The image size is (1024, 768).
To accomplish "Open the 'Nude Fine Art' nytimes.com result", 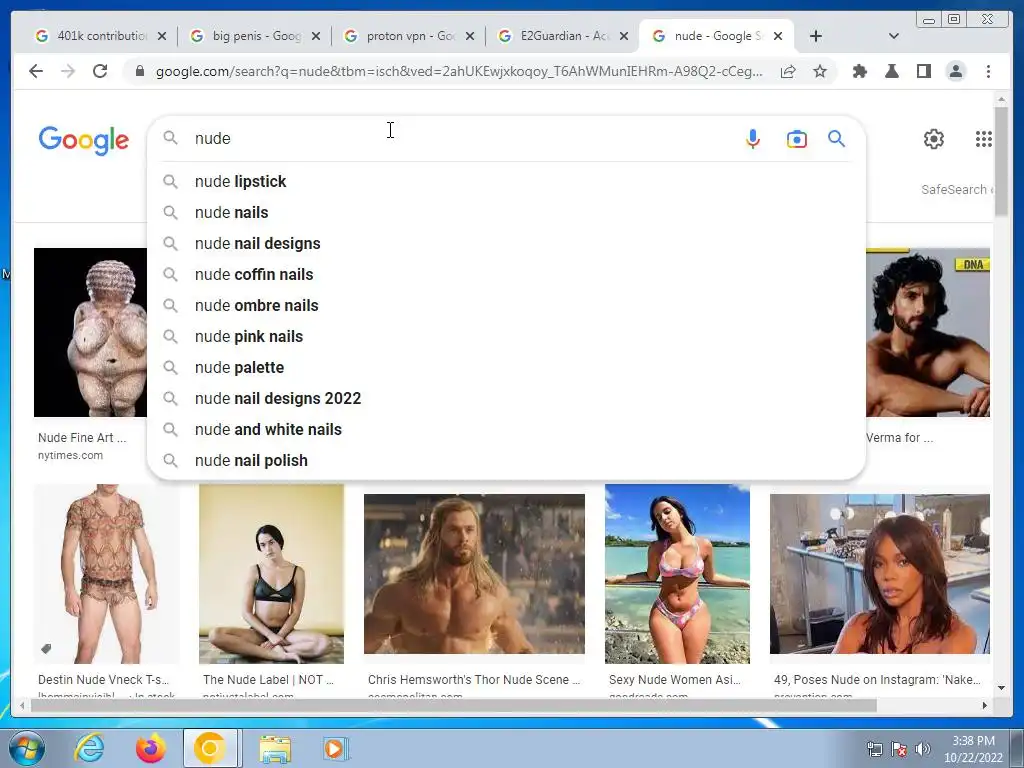I will click(82, 438).
